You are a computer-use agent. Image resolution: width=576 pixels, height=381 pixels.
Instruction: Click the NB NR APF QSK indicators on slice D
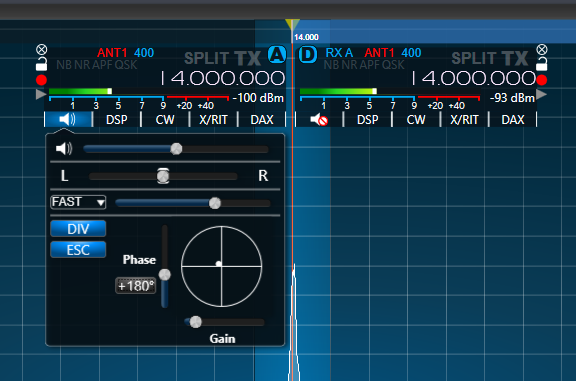364,65
